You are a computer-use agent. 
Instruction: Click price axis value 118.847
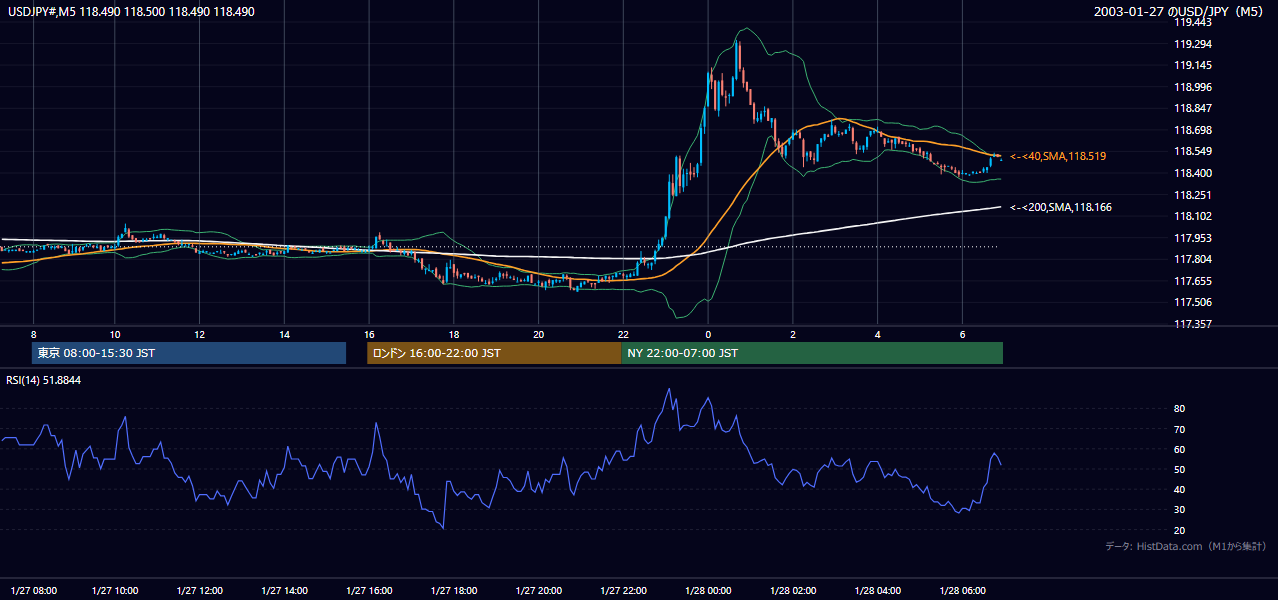[1194, 109]
